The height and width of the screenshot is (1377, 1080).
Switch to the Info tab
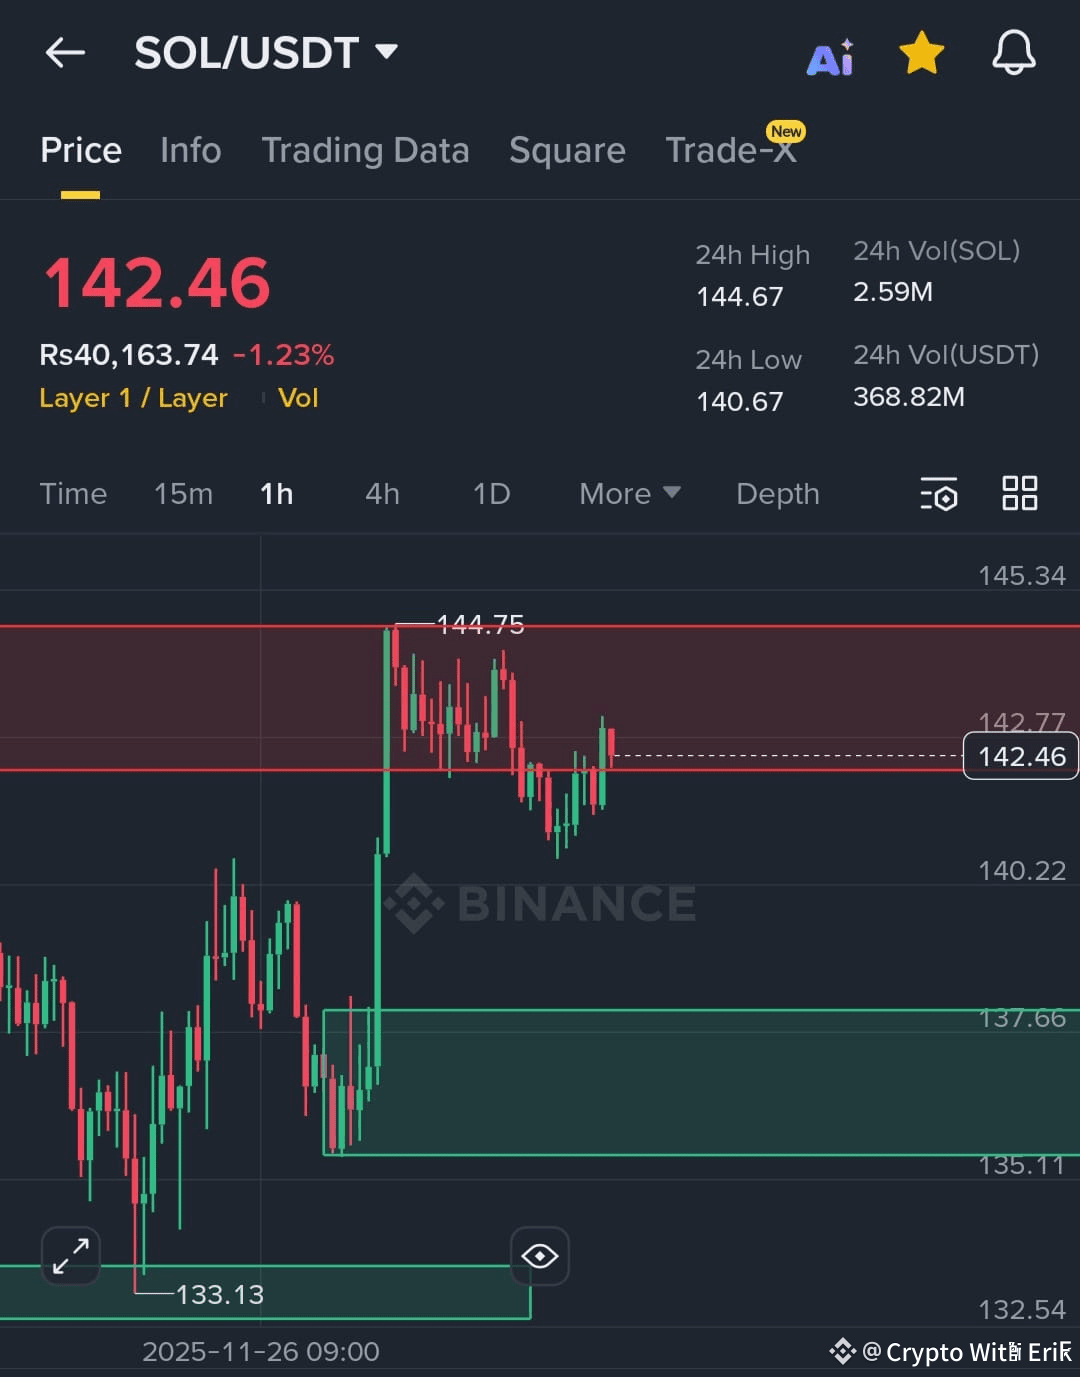pos(190,150)
